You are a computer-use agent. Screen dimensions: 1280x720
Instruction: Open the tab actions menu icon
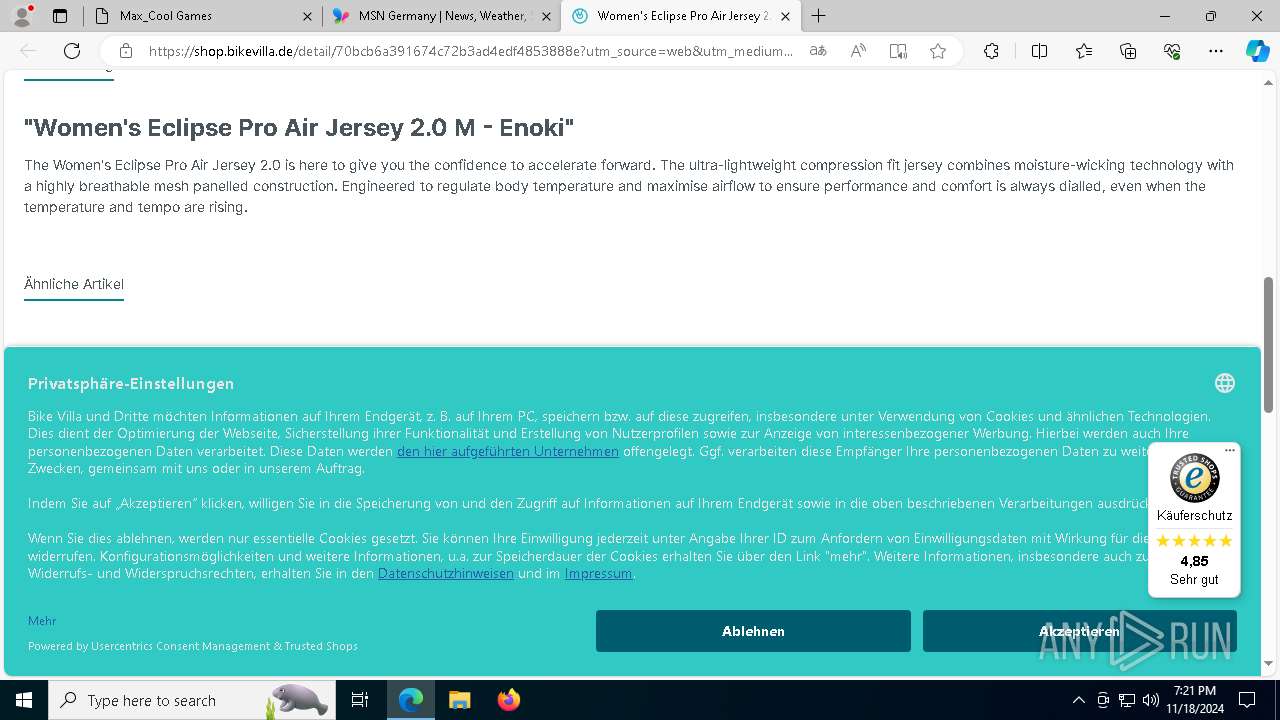(x=60, y=16)
